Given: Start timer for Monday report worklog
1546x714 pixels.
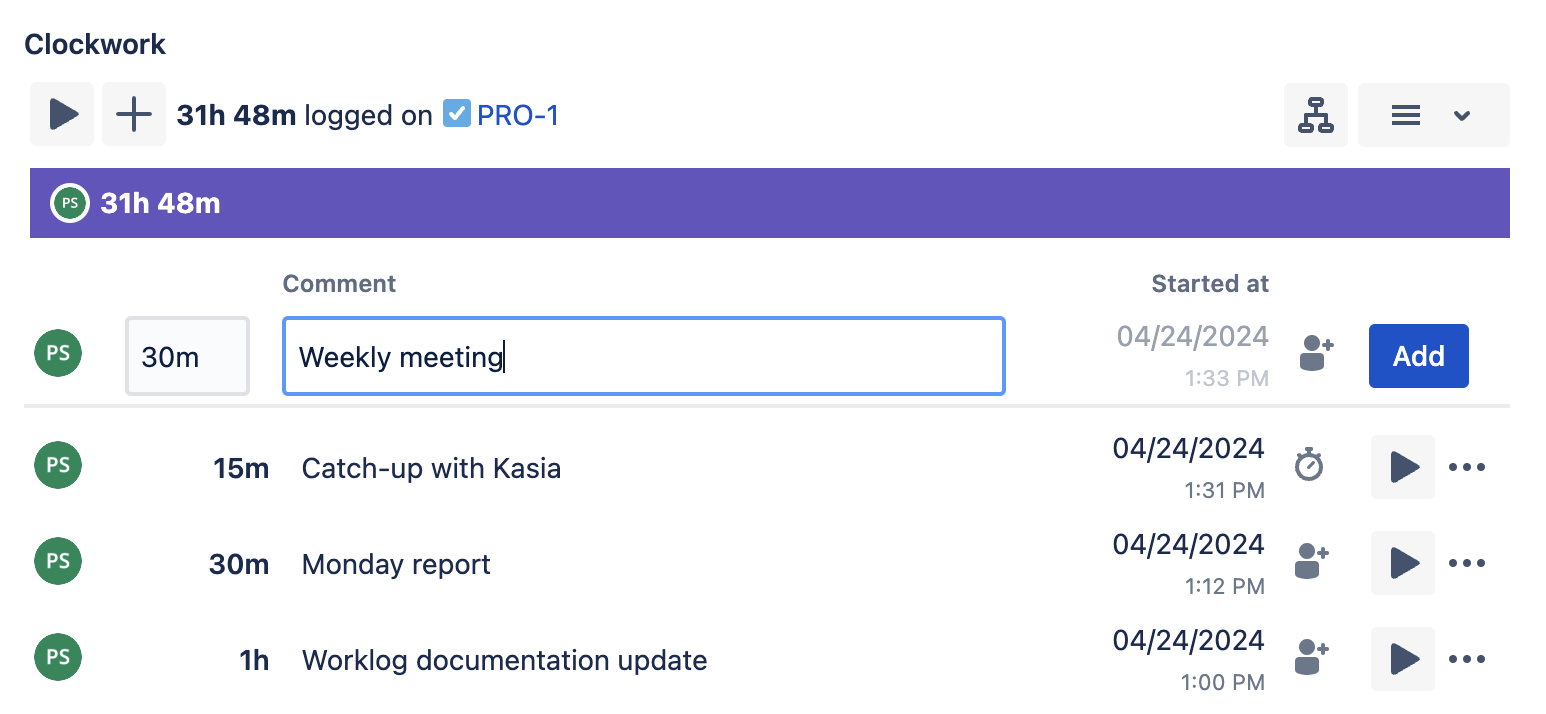Looking at the screenshot, I should [x=1403, y=563].
